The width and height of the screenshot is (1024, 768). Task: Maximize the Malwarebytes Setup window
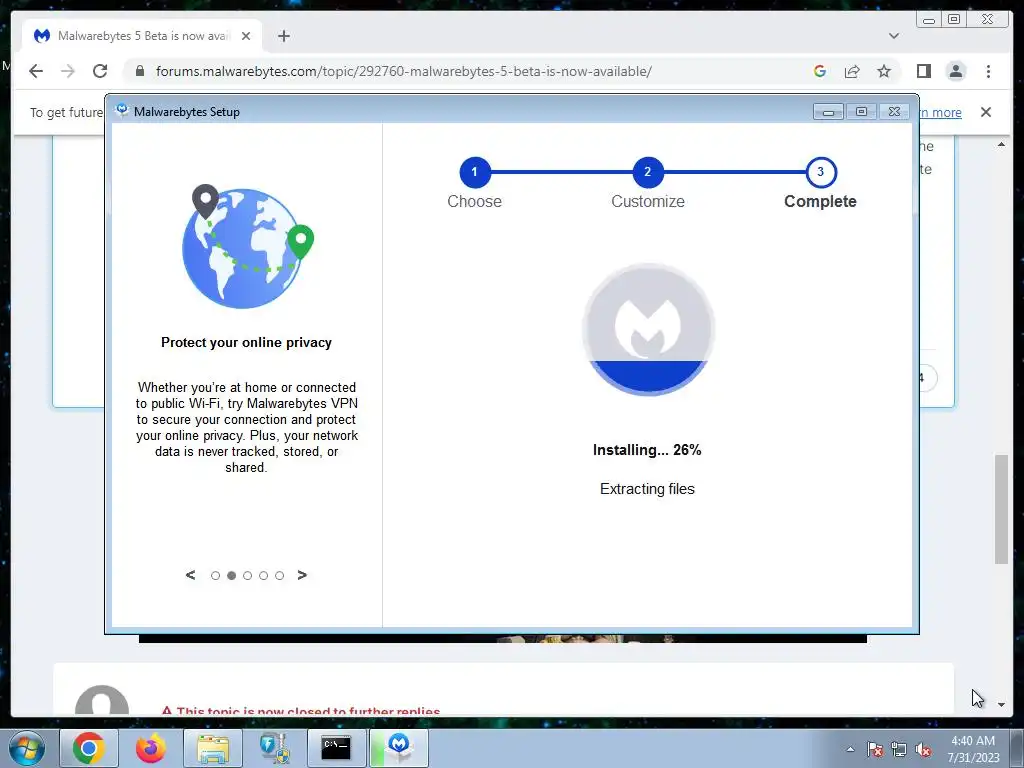861,112
